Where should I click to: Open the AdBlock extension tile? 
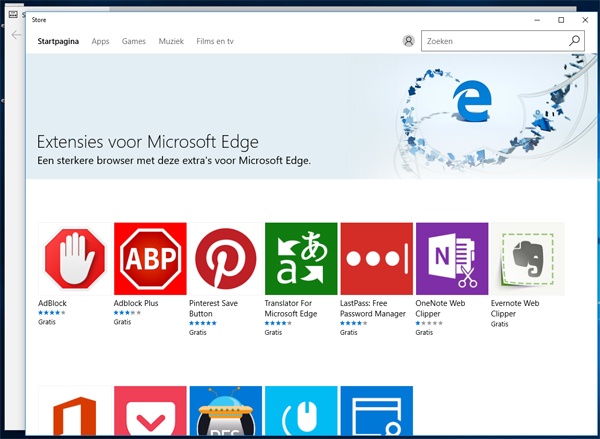75,259
